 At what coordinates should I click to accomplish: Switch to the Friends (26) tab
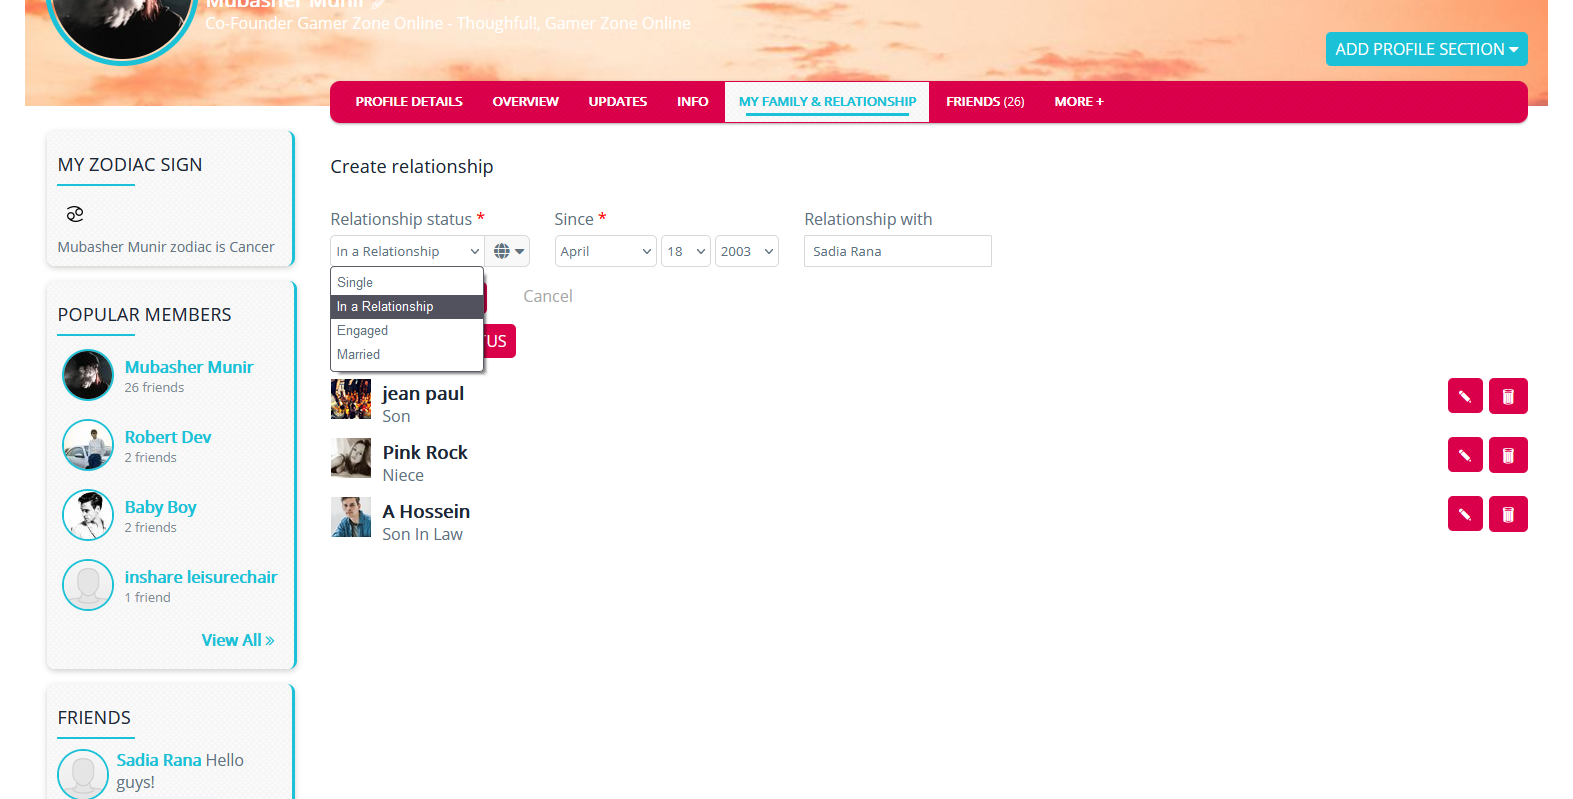tap(985, 102)
